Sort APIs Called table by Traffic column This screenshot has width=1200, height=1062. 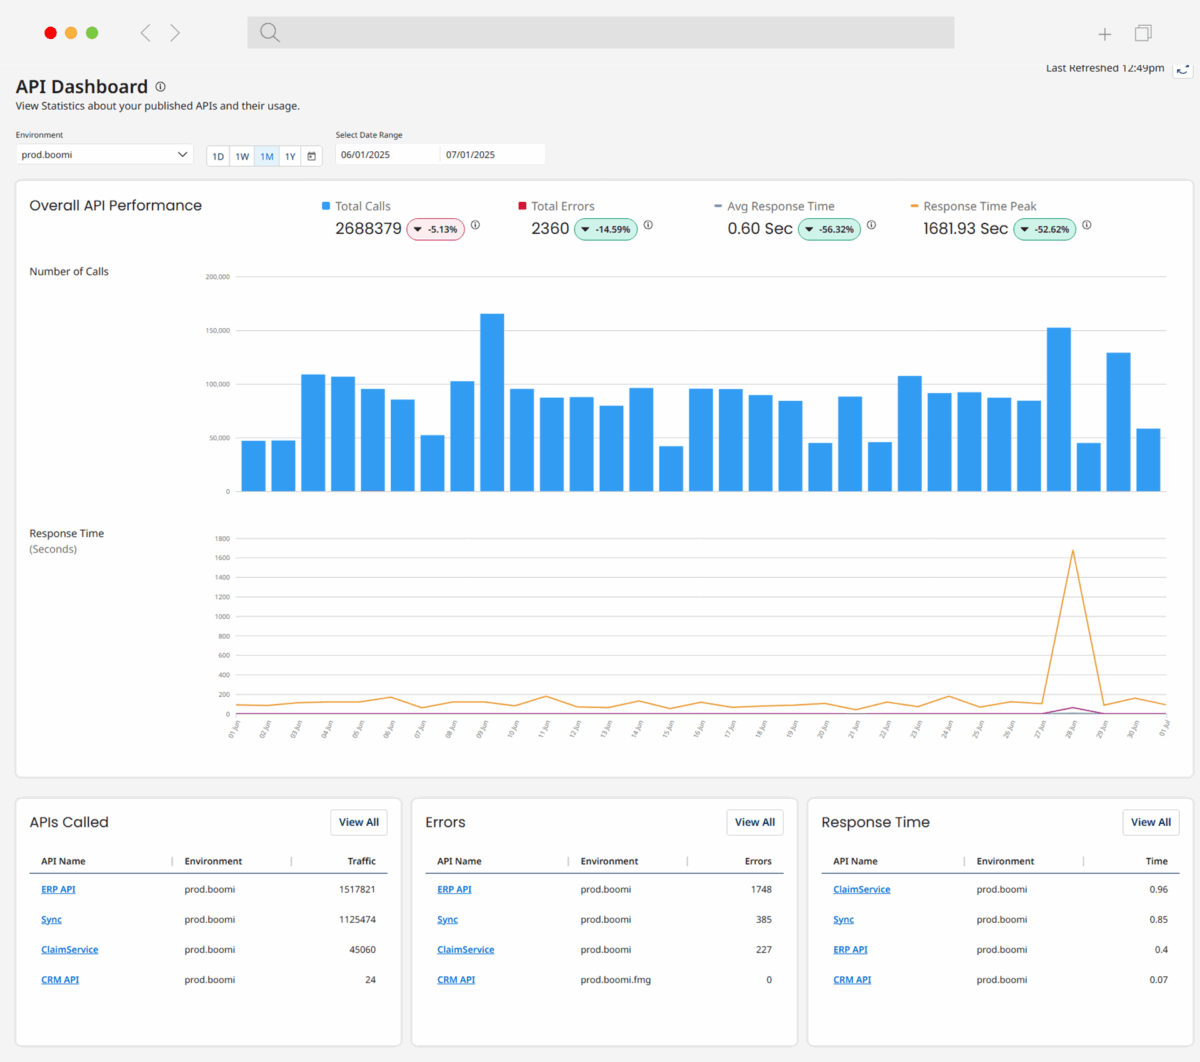(361, 861)
